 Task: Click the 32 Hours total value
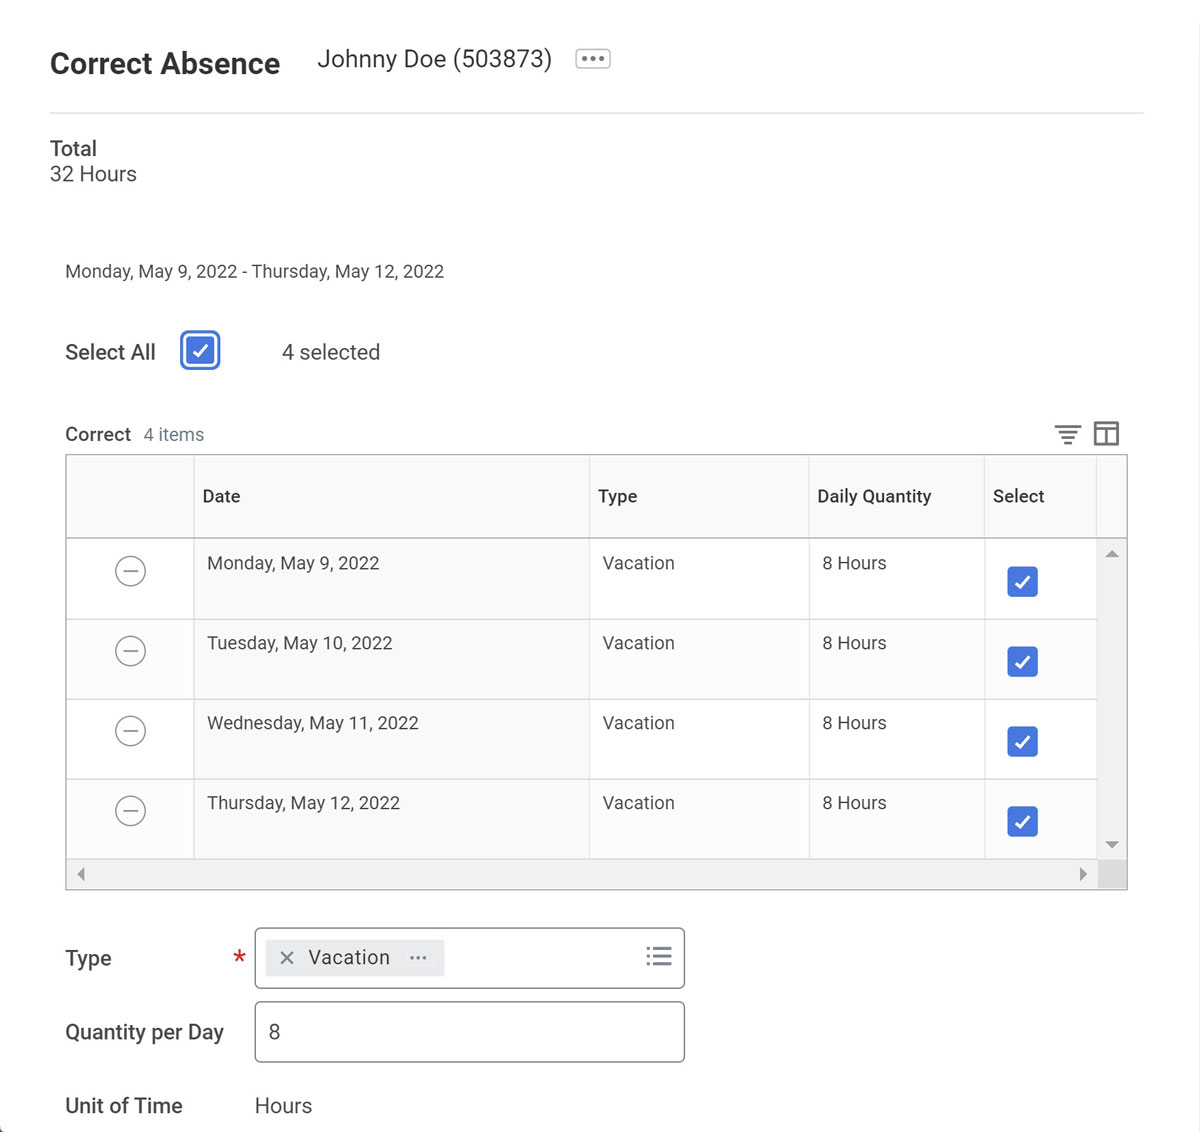[93, 174]
